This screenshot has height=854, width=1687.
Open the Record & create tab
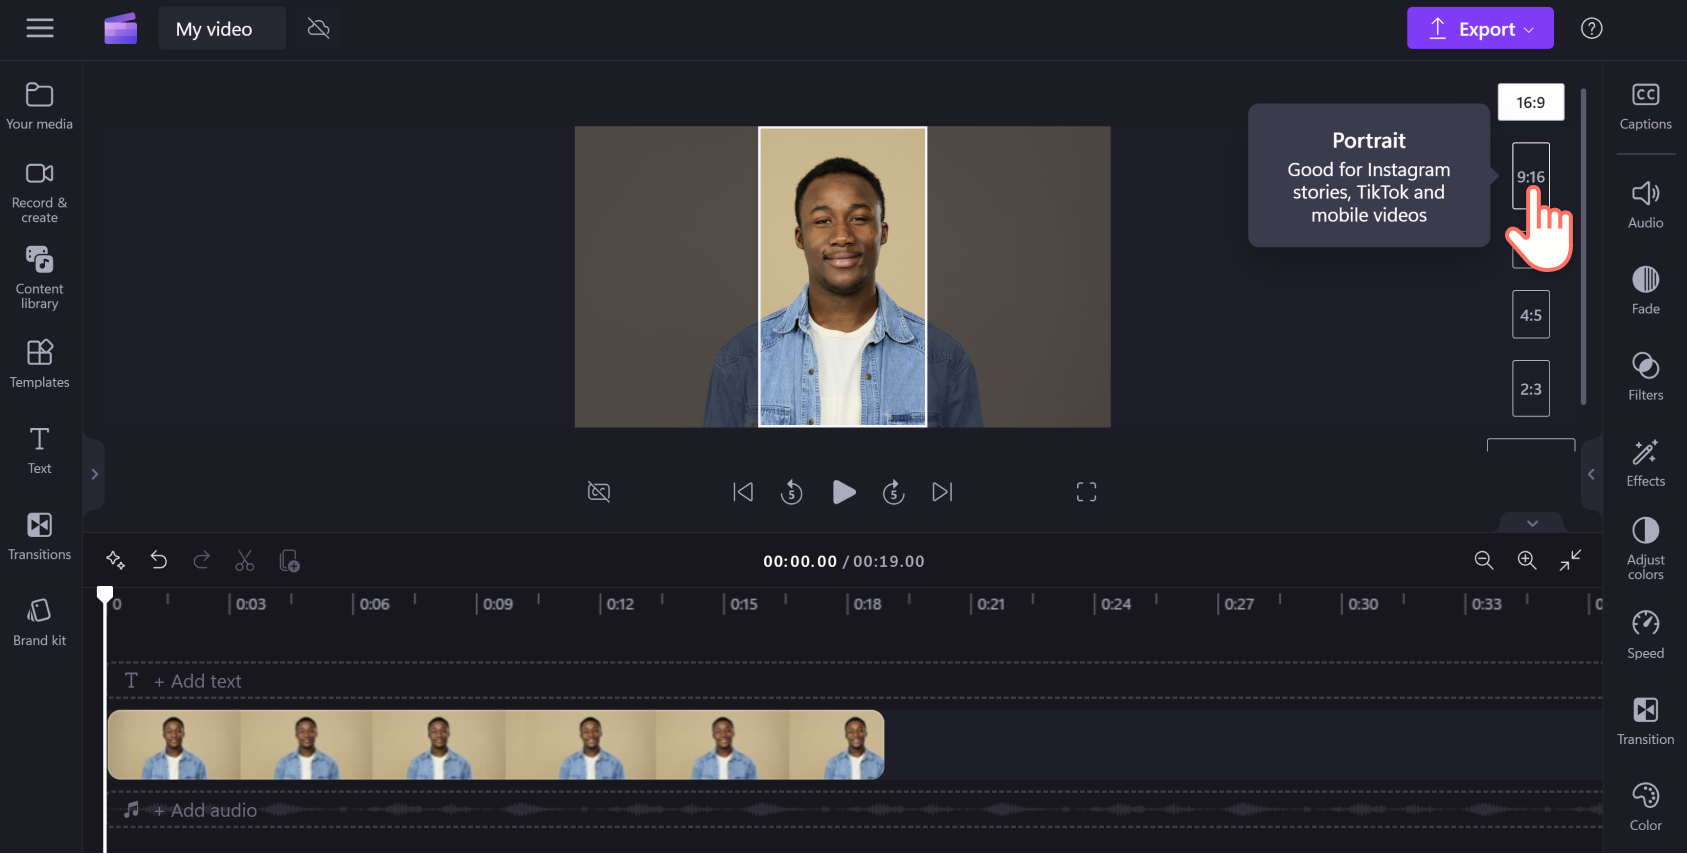(40, 193)
